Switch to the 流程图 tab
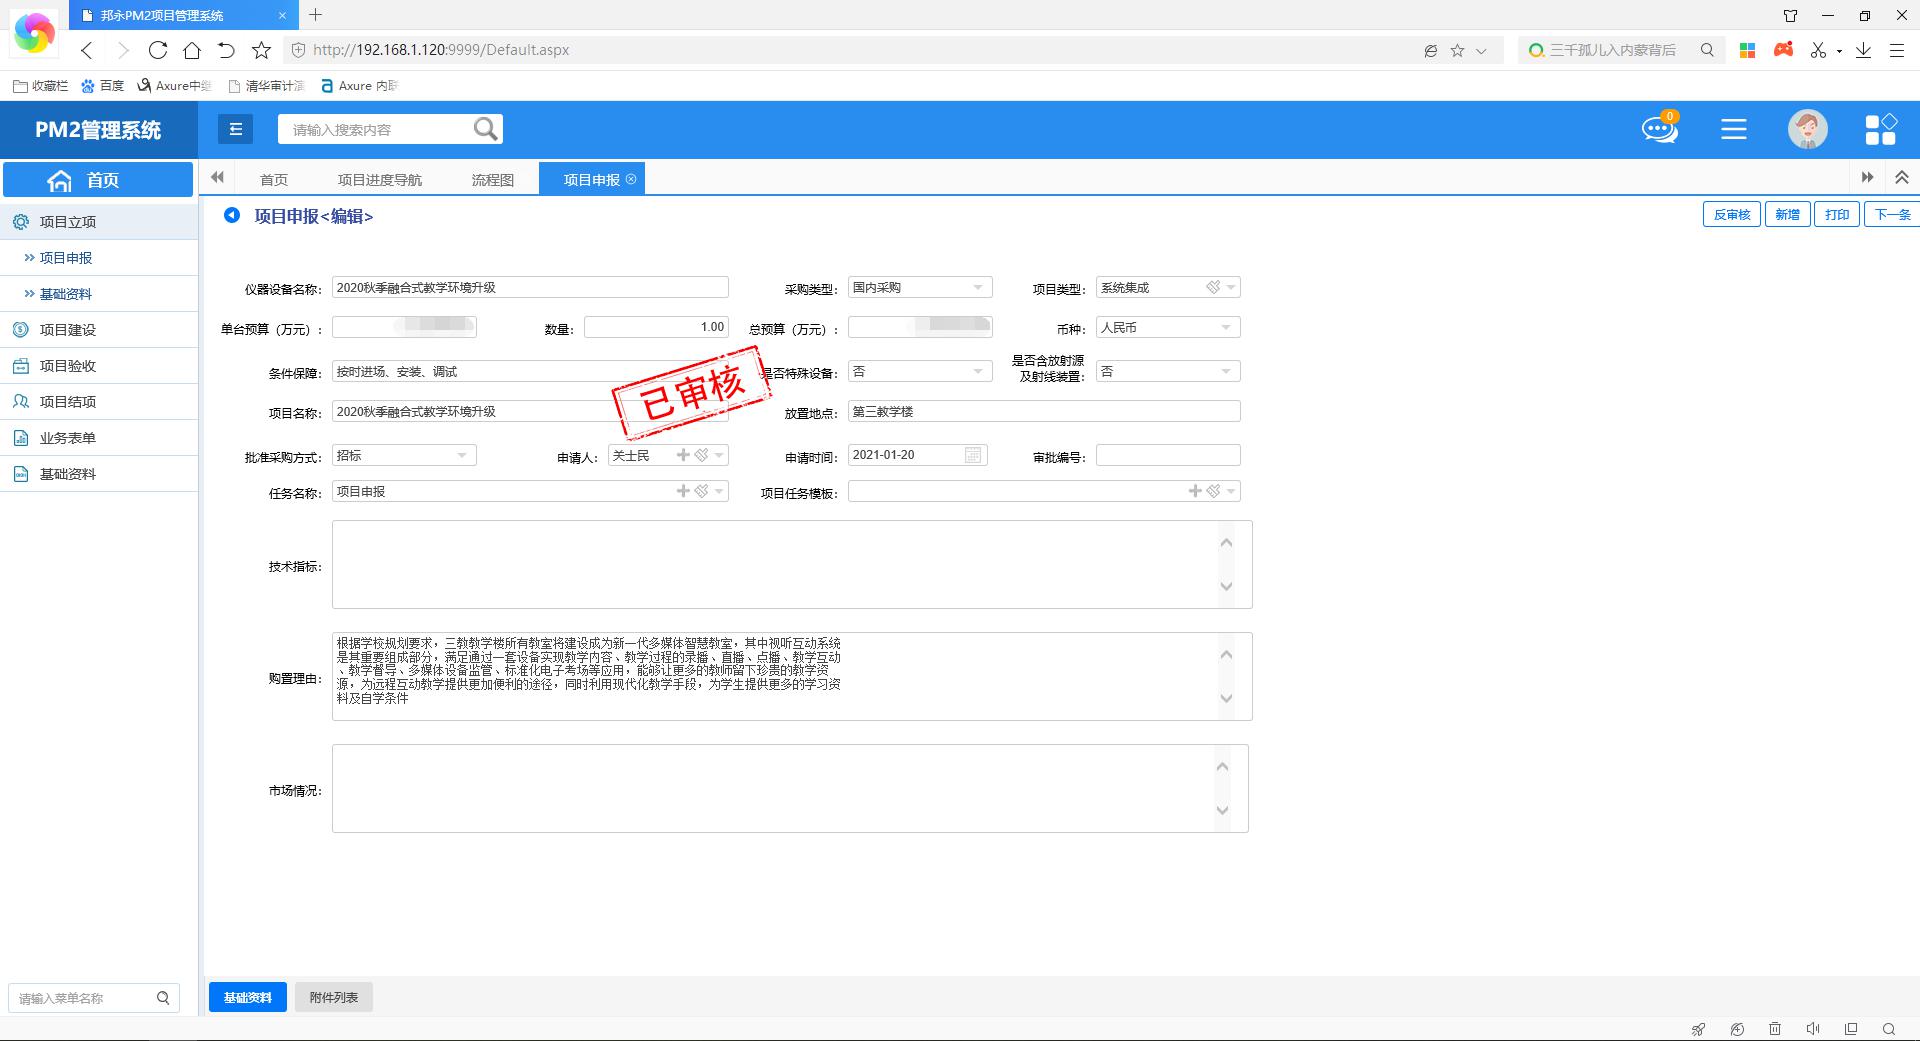 [492, 180]
